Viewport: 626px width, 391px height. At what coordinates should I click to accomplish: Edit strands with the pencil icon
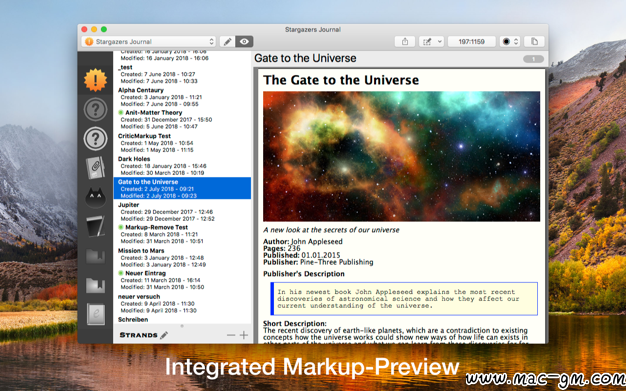(164, 335)
